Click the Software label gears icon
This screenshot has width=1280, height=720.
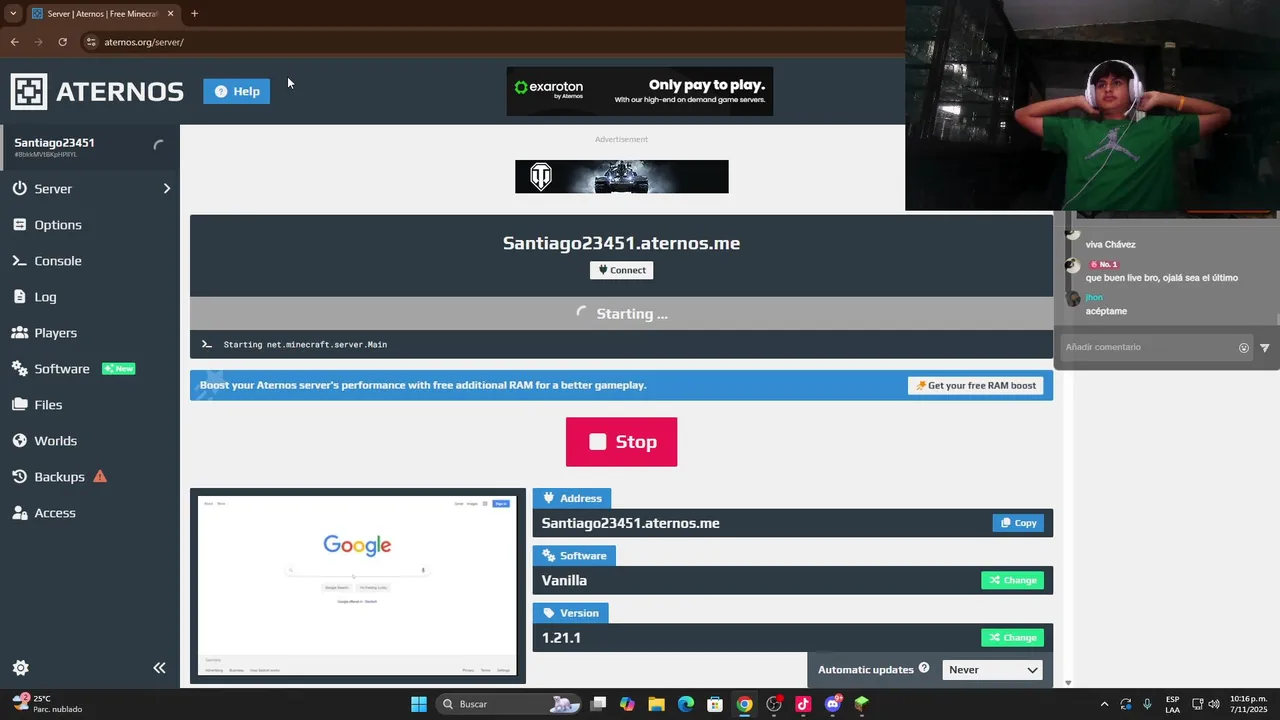point(548,555)
